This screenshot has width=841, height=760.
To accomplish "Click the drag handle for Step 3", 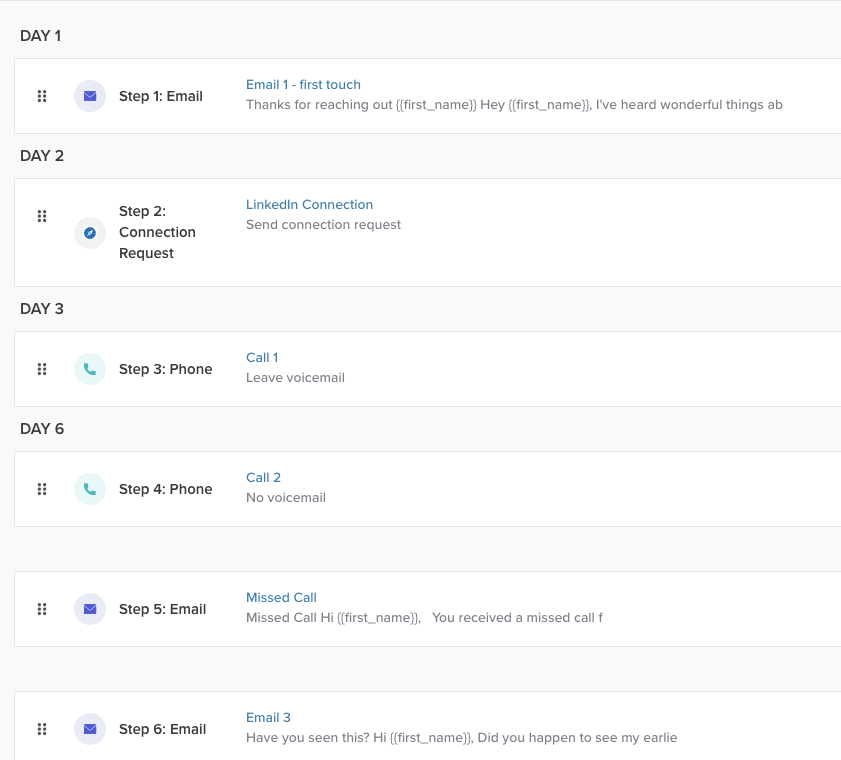I will 42,369.
